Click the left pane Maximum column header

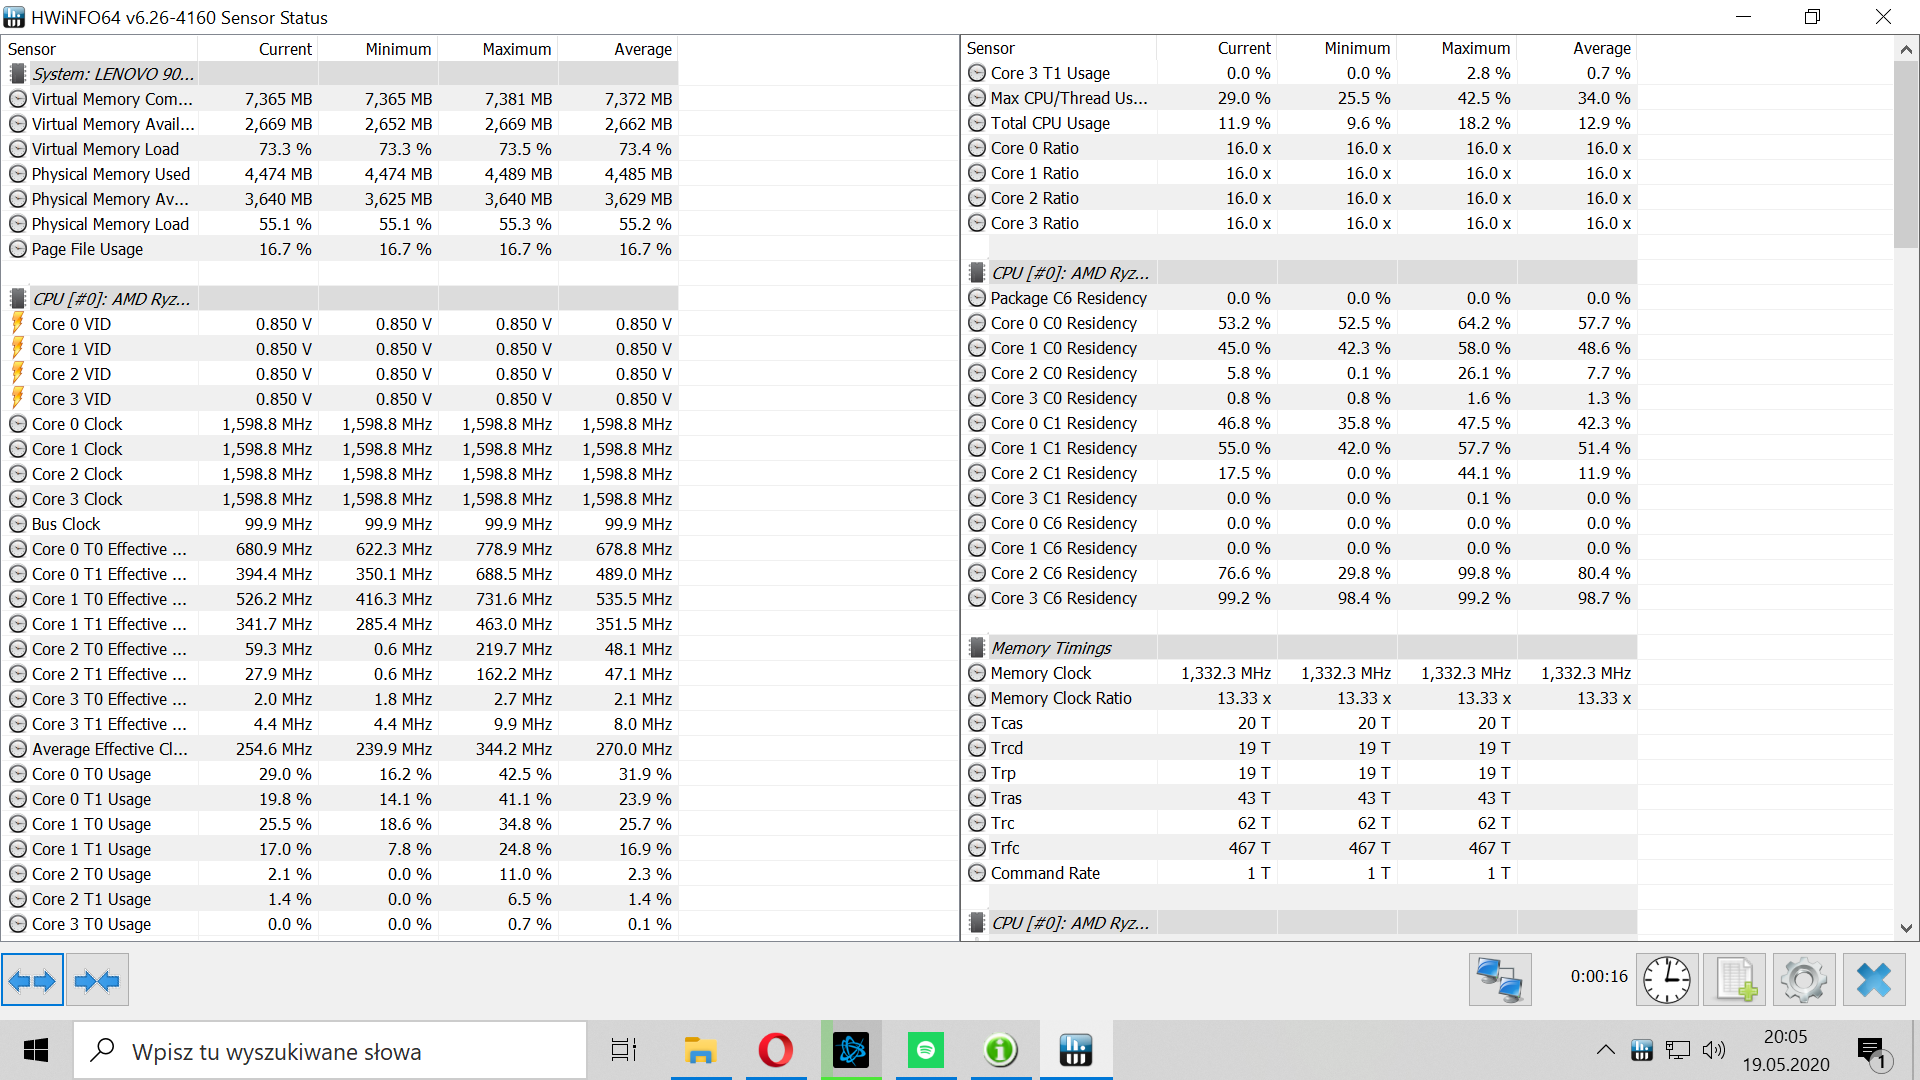[498, 49]
